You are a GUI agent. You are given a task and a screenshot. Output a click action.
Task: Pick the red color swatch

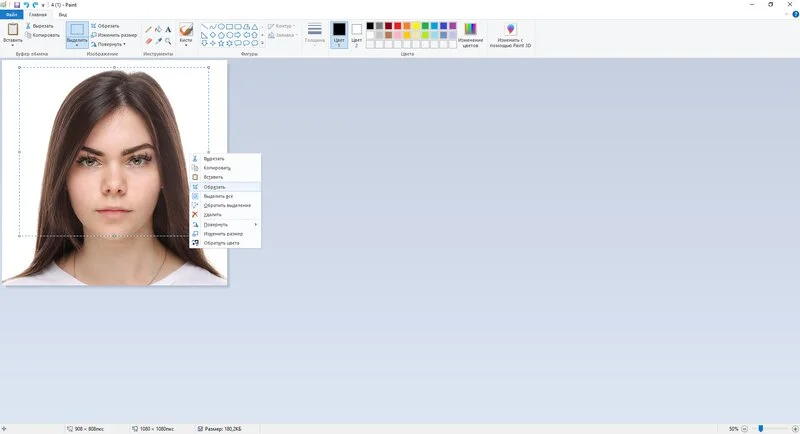tap(397, 26)
